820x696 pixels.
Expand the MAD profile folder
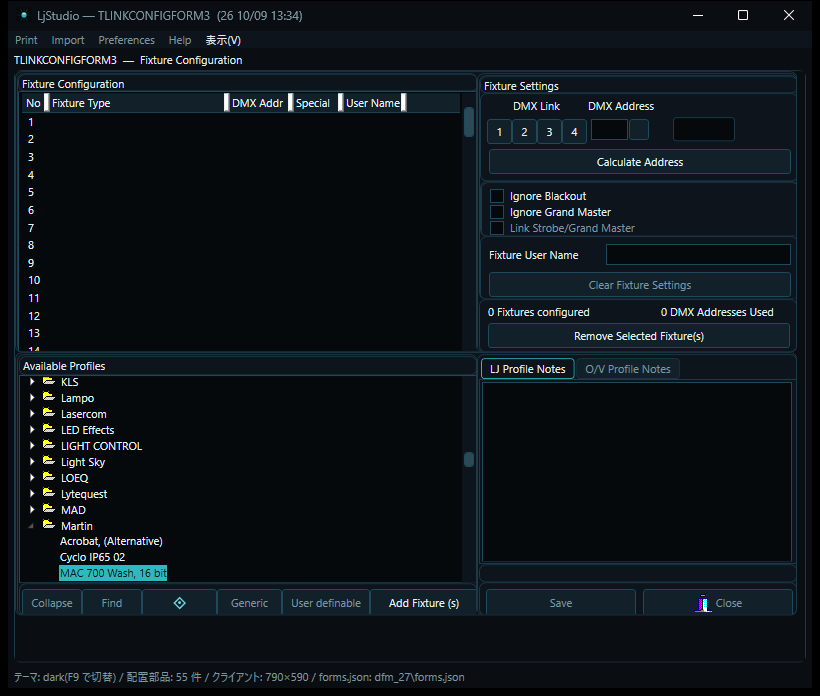coord(32,509)
